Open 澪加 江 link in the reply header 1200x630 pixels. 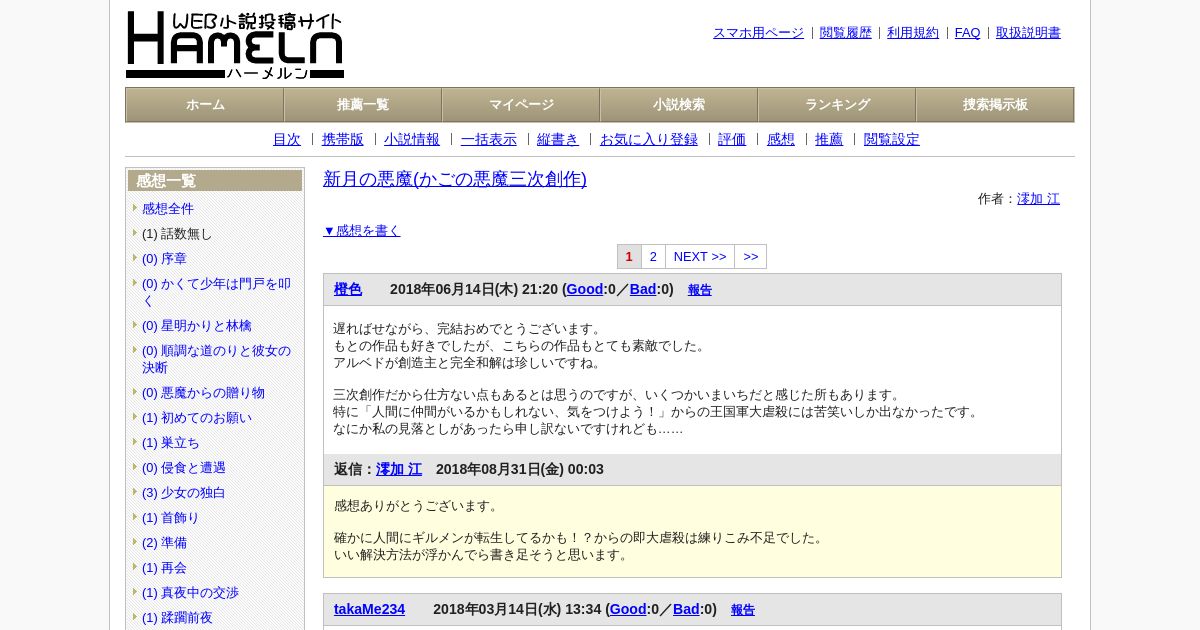tap(399, 469)
